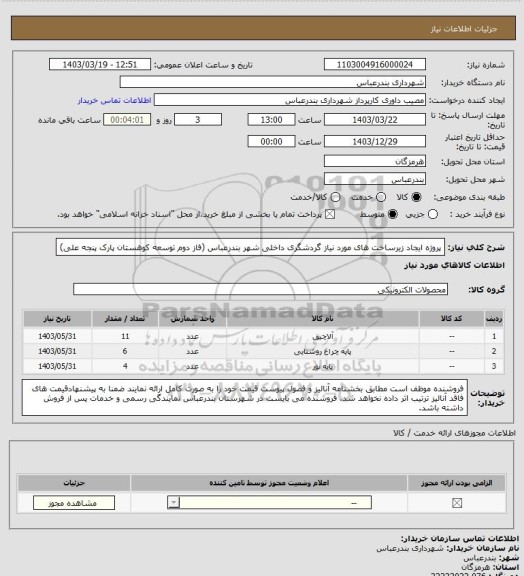The width and height of the screenshot is (524, 576).
Task: Click the توضیحات خریدار text box
Action: click(245, 398)
